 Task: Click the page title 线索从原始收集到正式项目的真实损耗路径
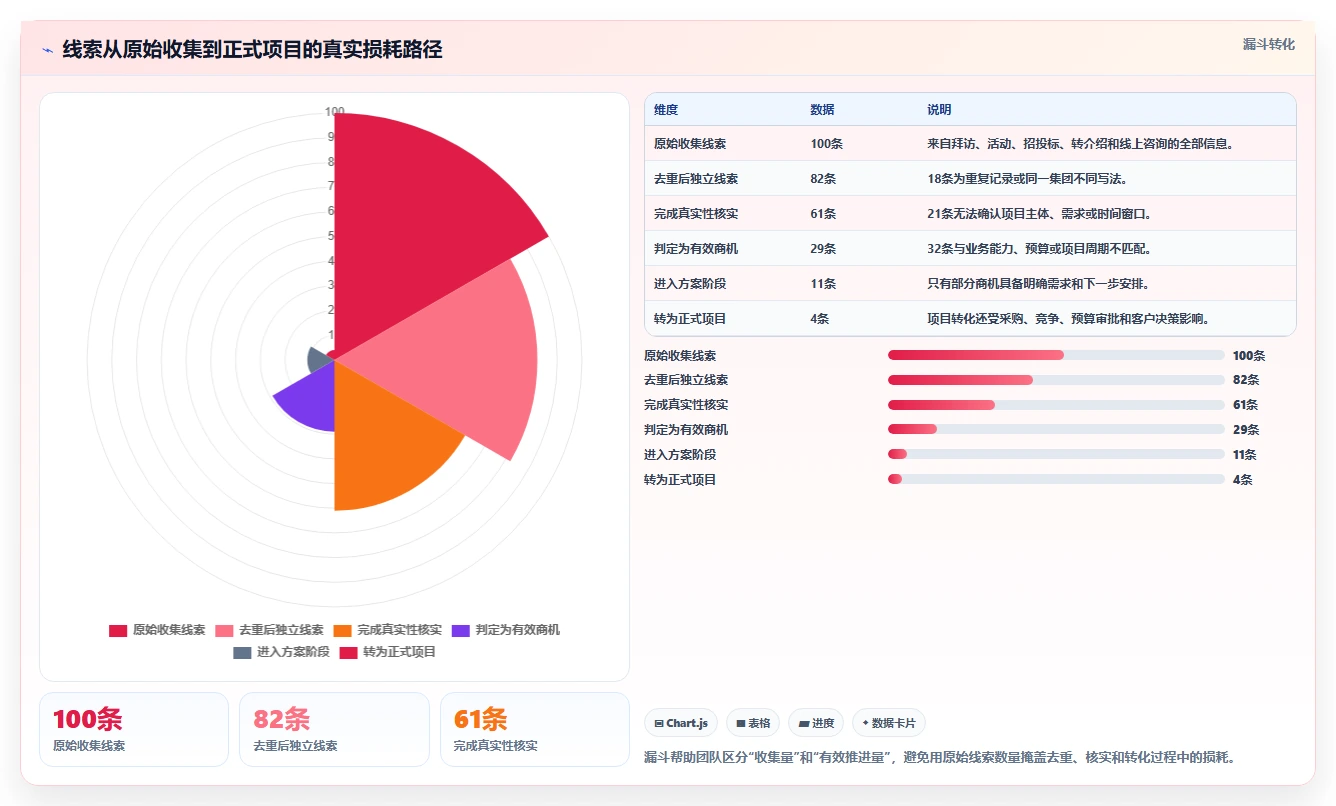click(252, 50)
